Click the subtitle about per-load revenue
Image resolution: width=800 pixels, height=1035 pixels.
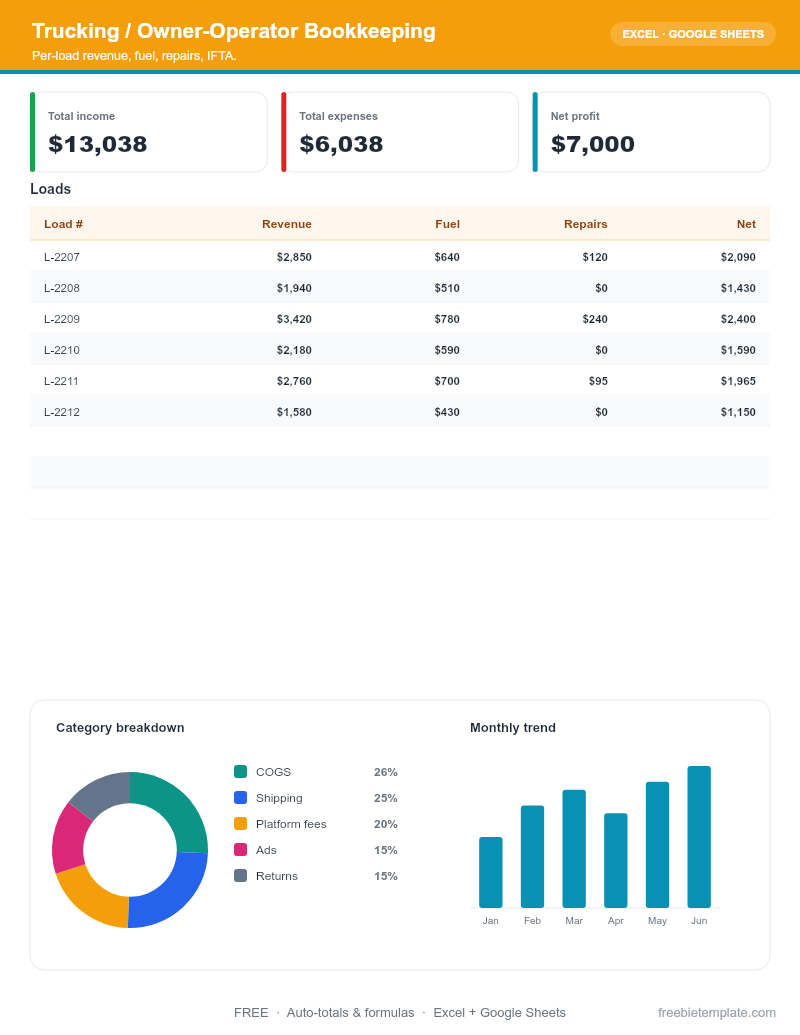click(x=134, y=56)
